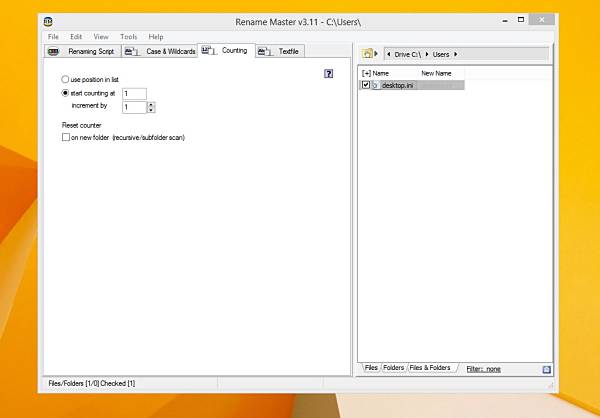Switch to the Case & Wildcards tab

pos(160,51)
